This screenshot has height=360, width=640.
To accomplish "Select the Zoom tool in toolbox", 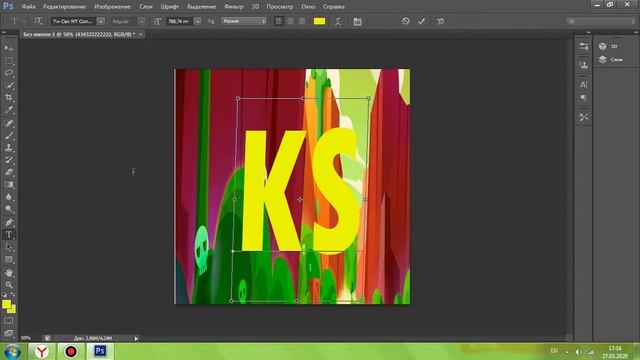I will (9, 285).
